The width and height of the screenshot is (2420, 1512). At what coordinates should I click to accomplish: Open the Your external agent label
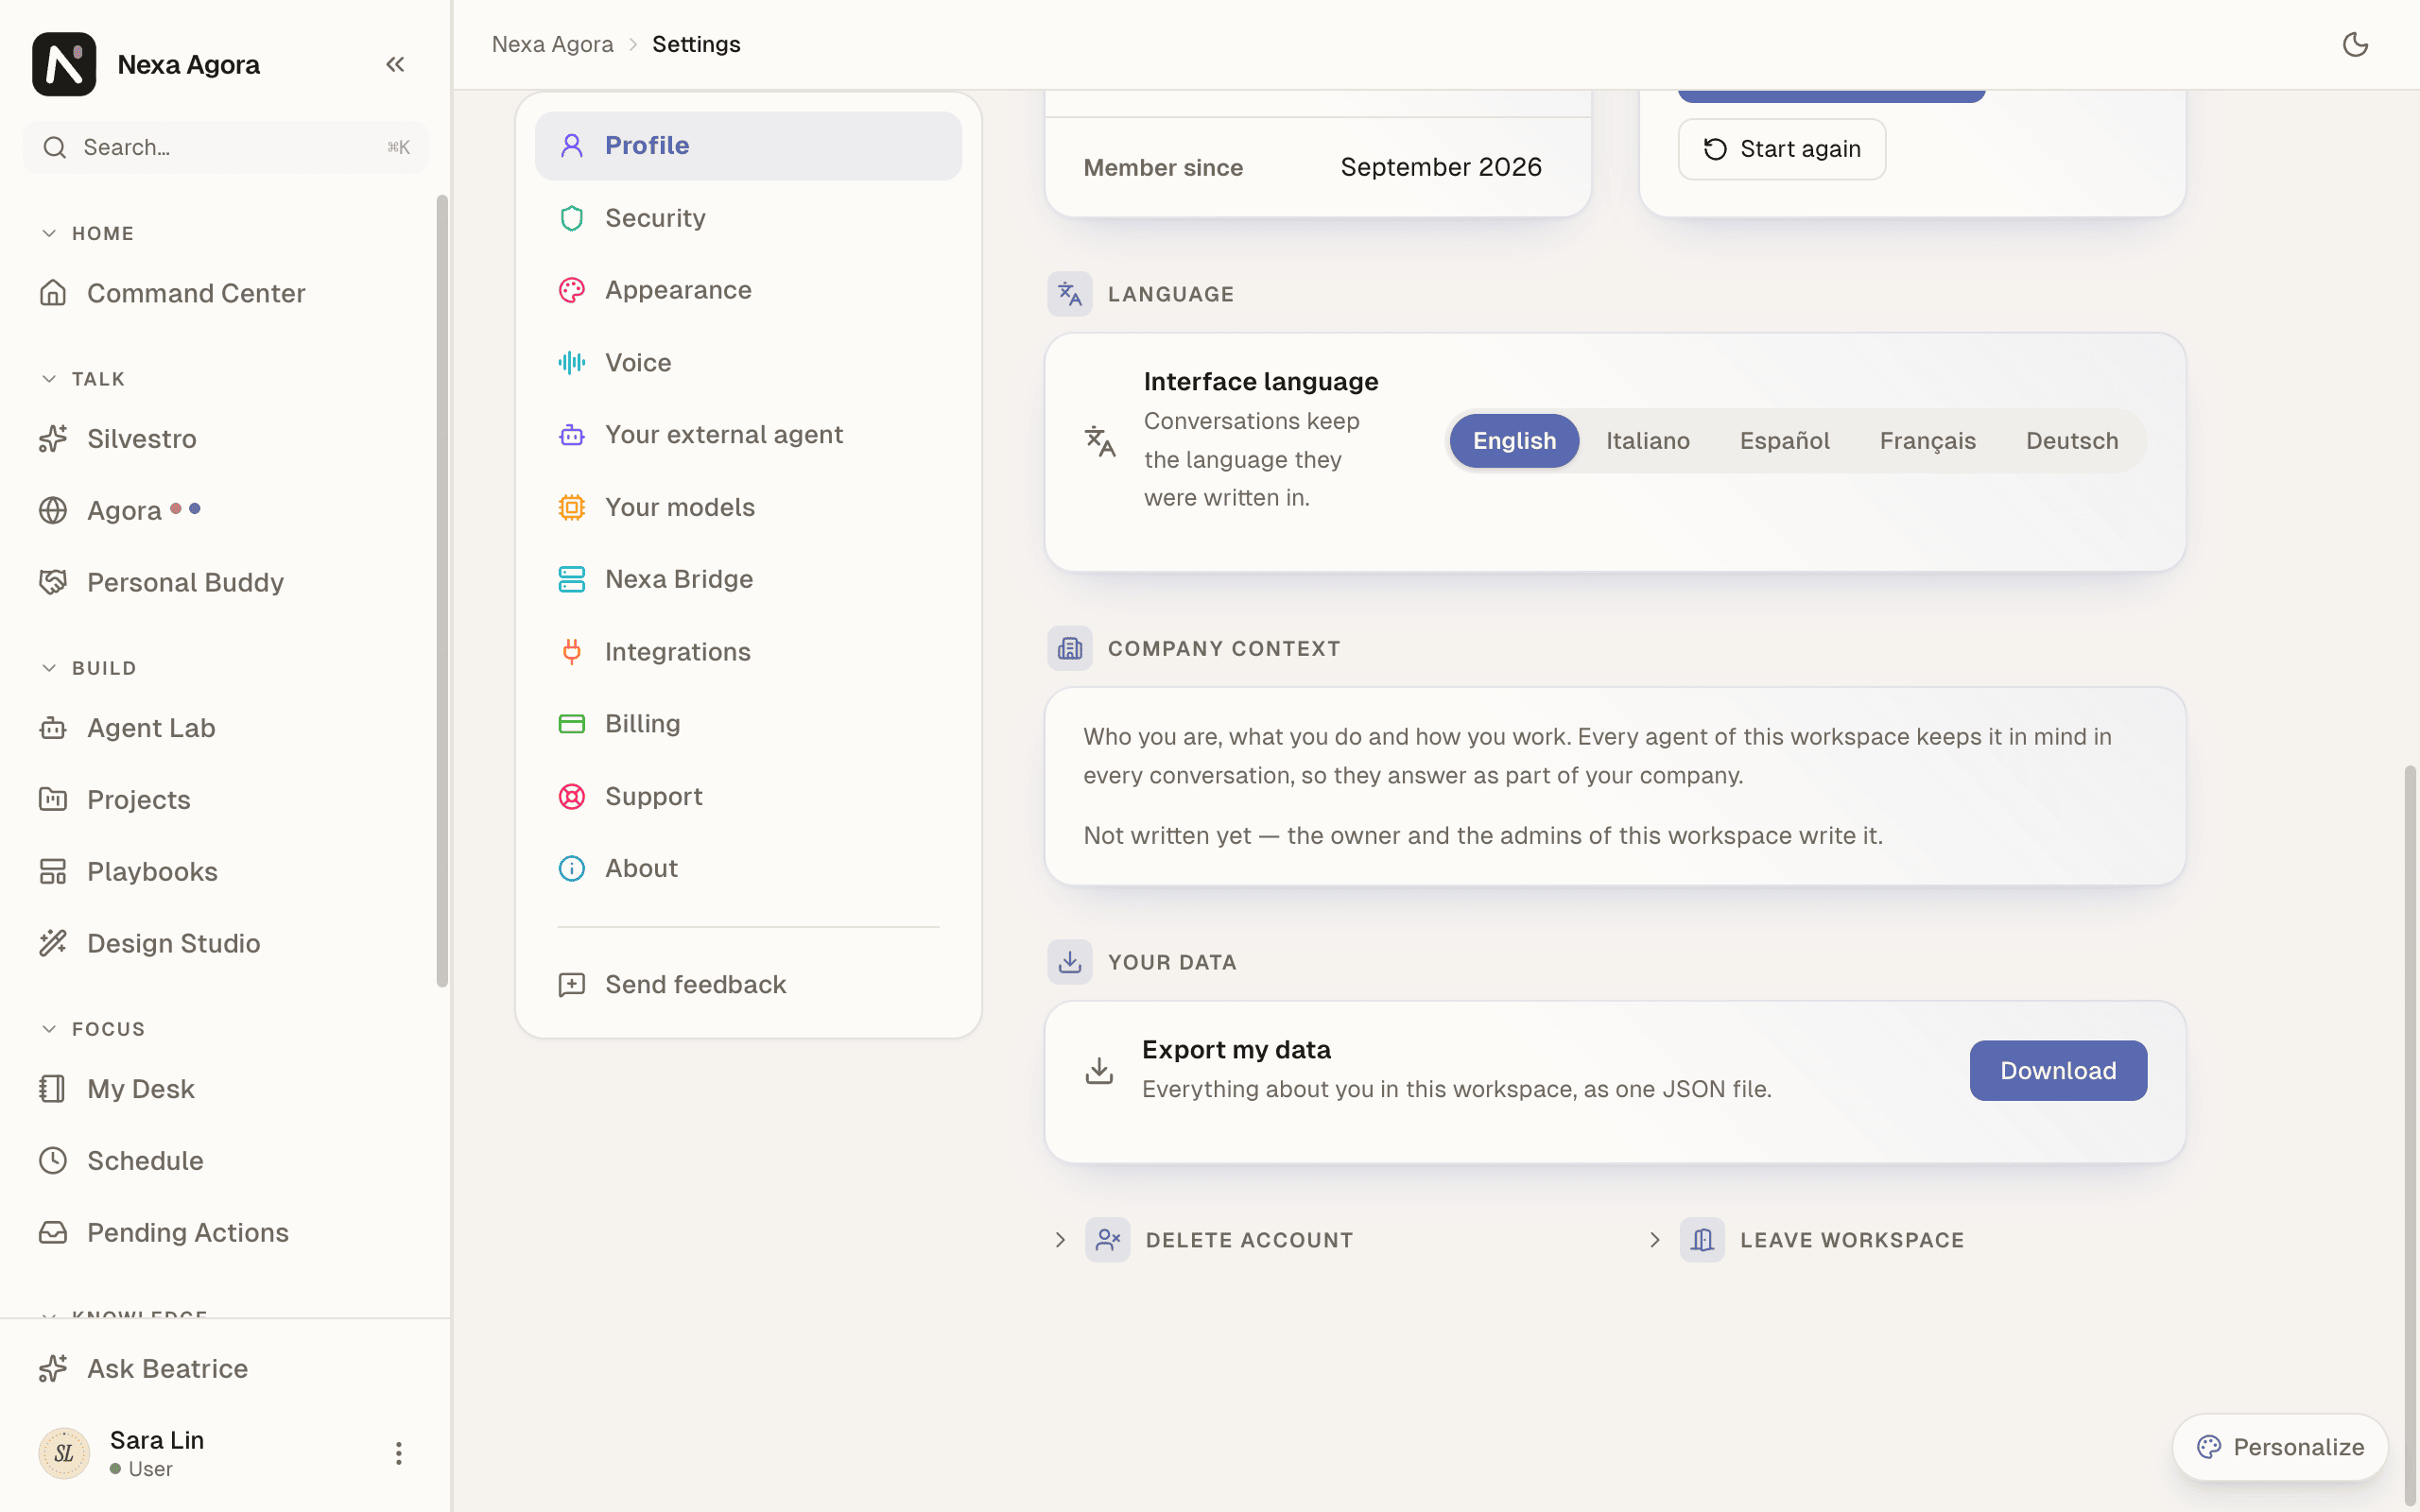tap(724, 435)
